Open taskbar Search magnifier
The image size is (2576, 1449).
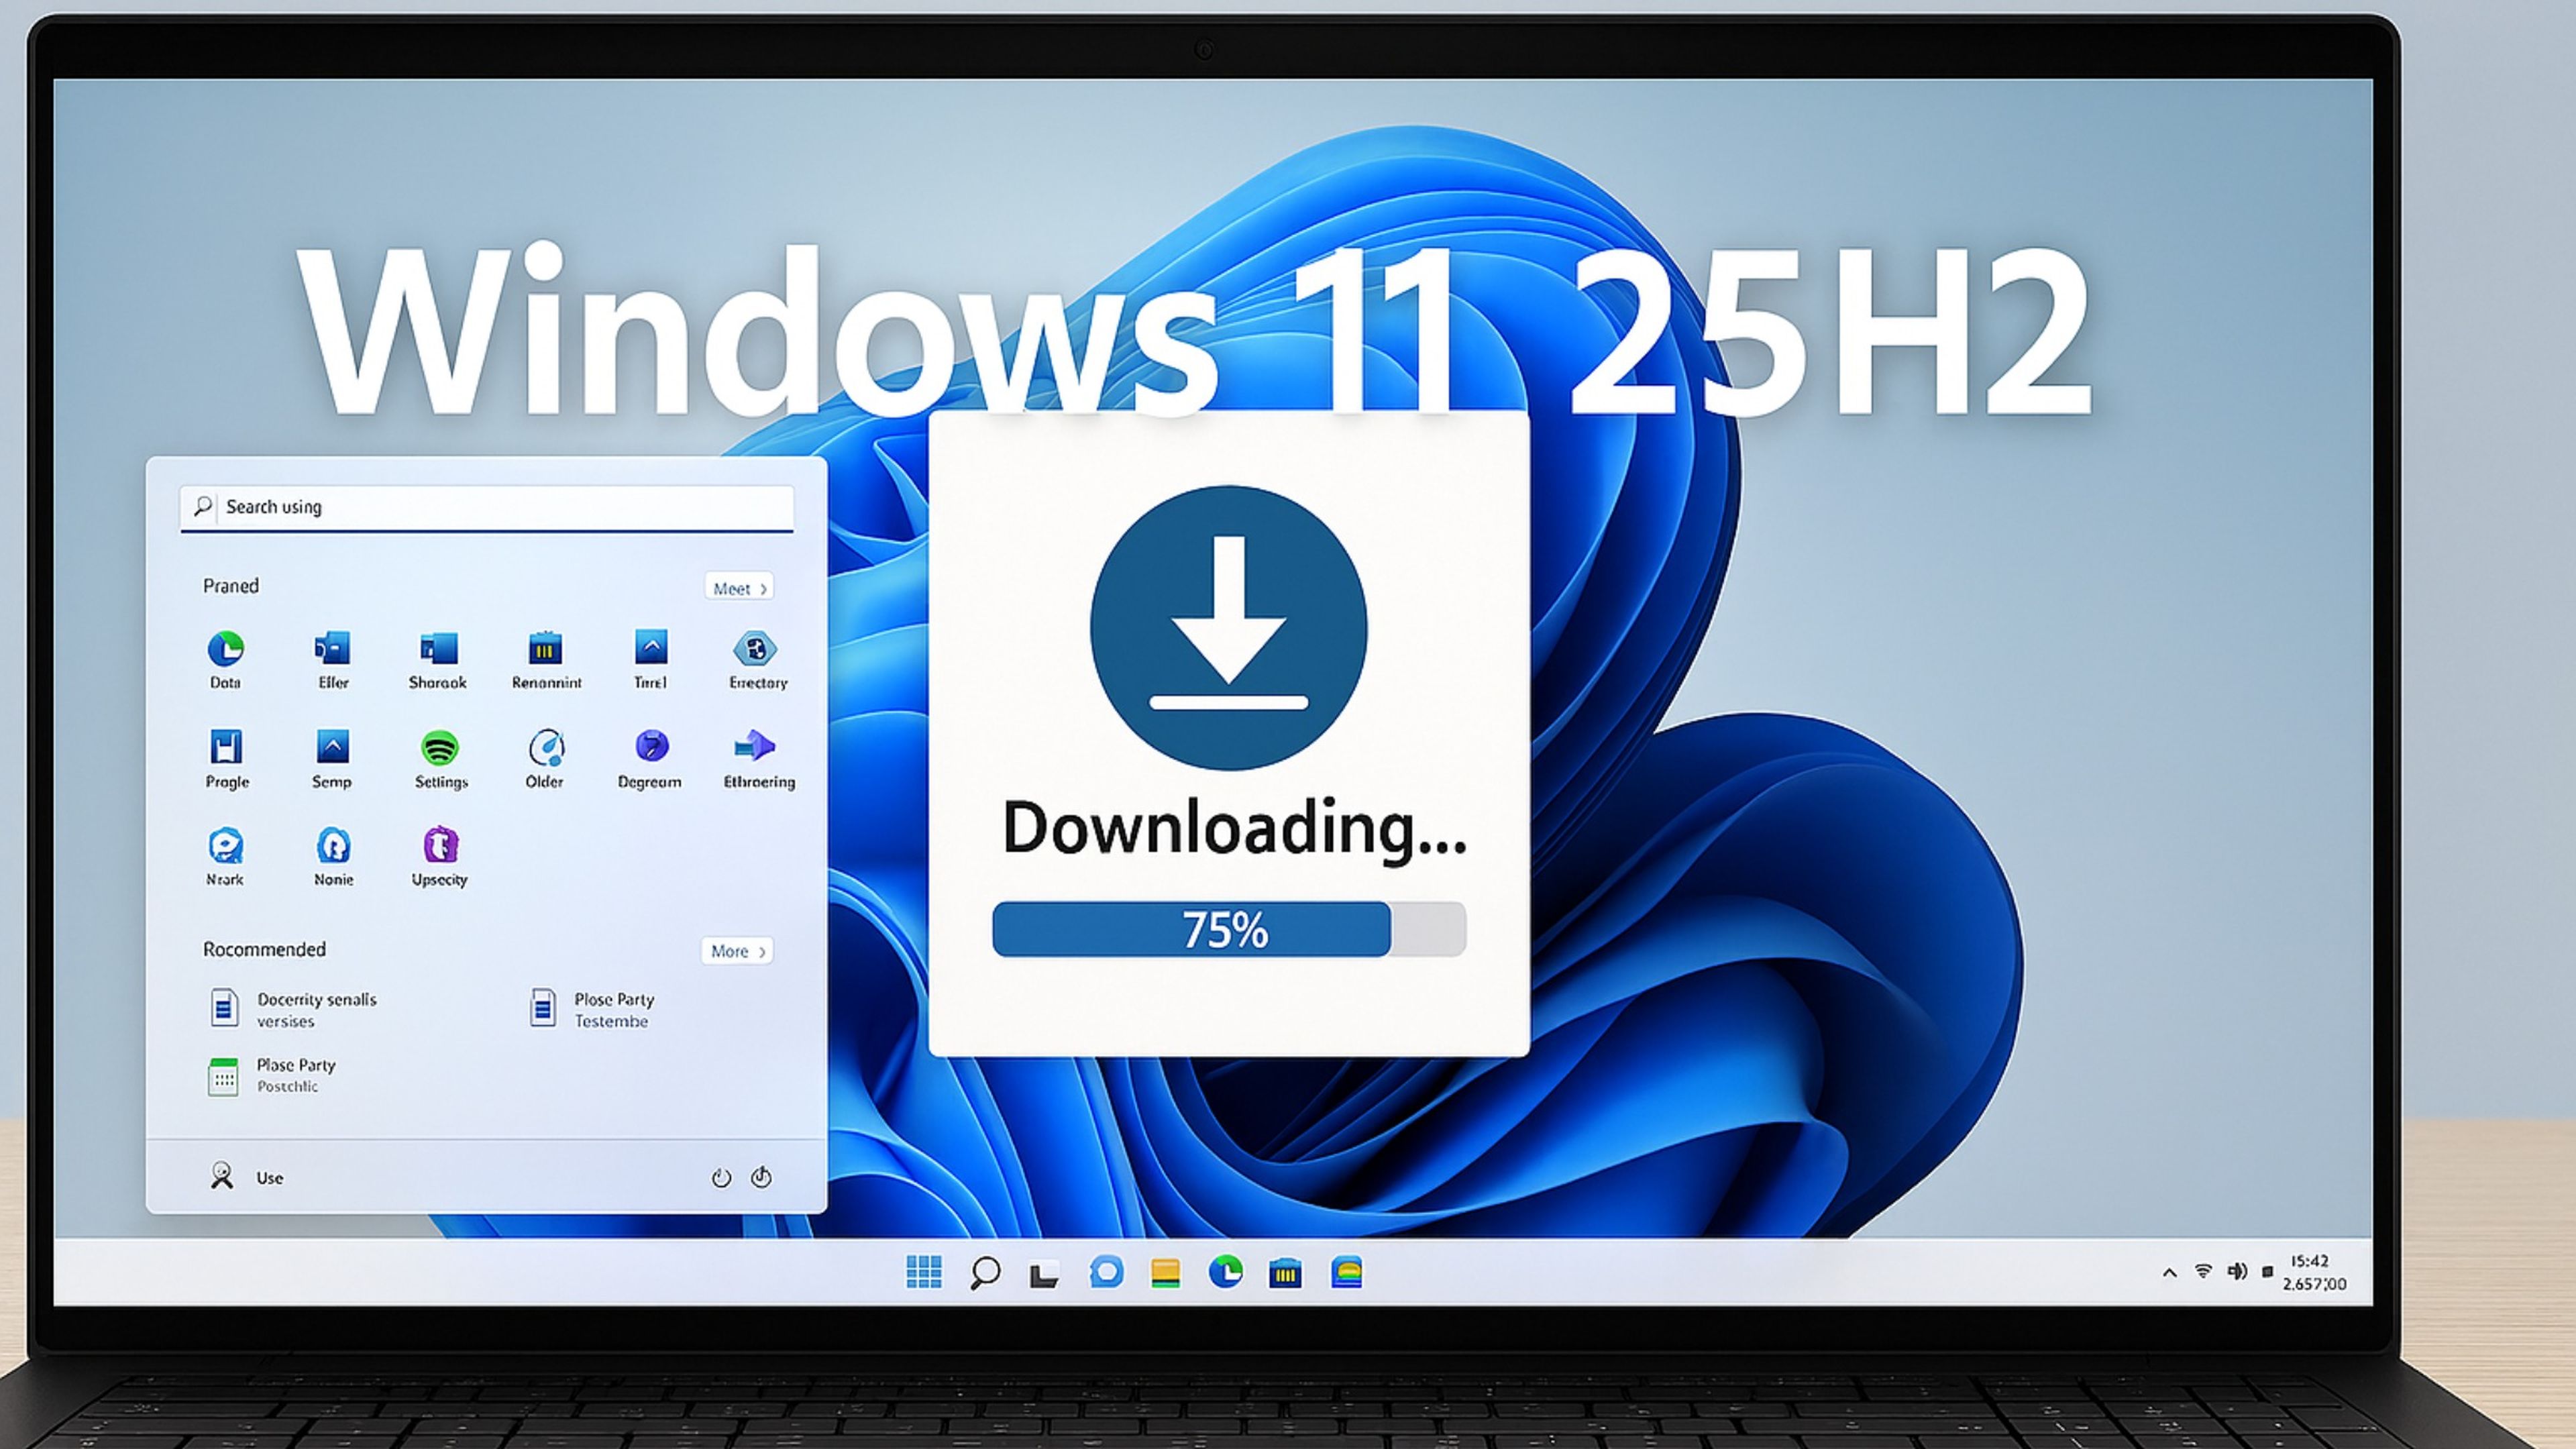(985, 1273)
